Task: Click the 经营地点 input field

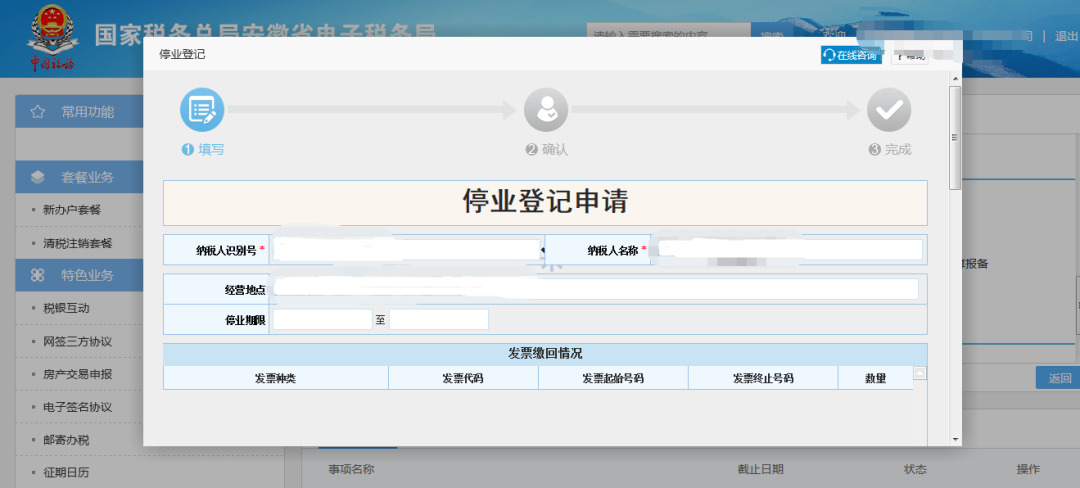Action: (x=595, y=289)
